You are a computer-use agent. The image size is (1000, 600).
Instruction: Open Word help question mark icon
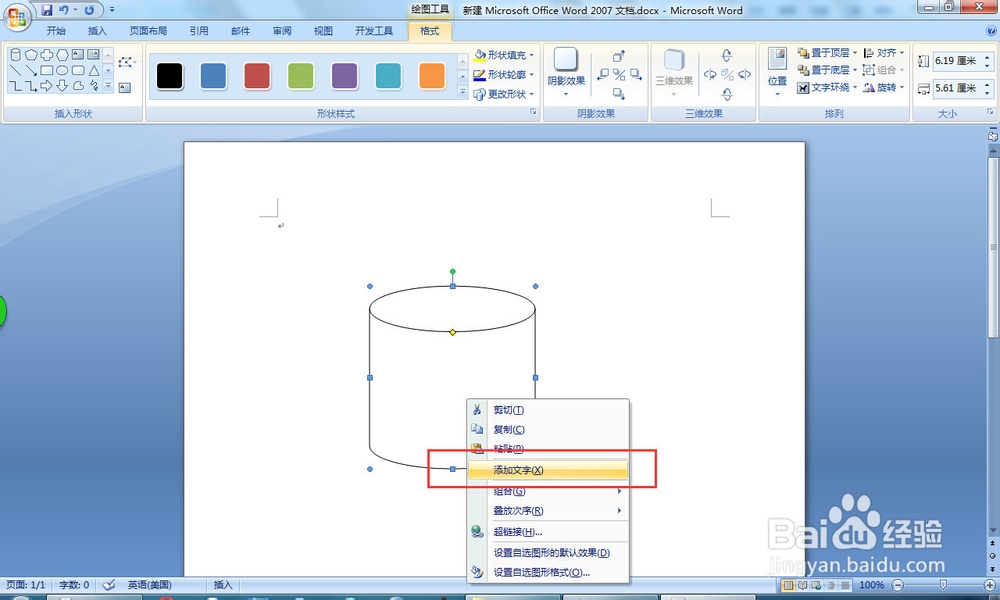pyautogui.click(x=991, y=31)
